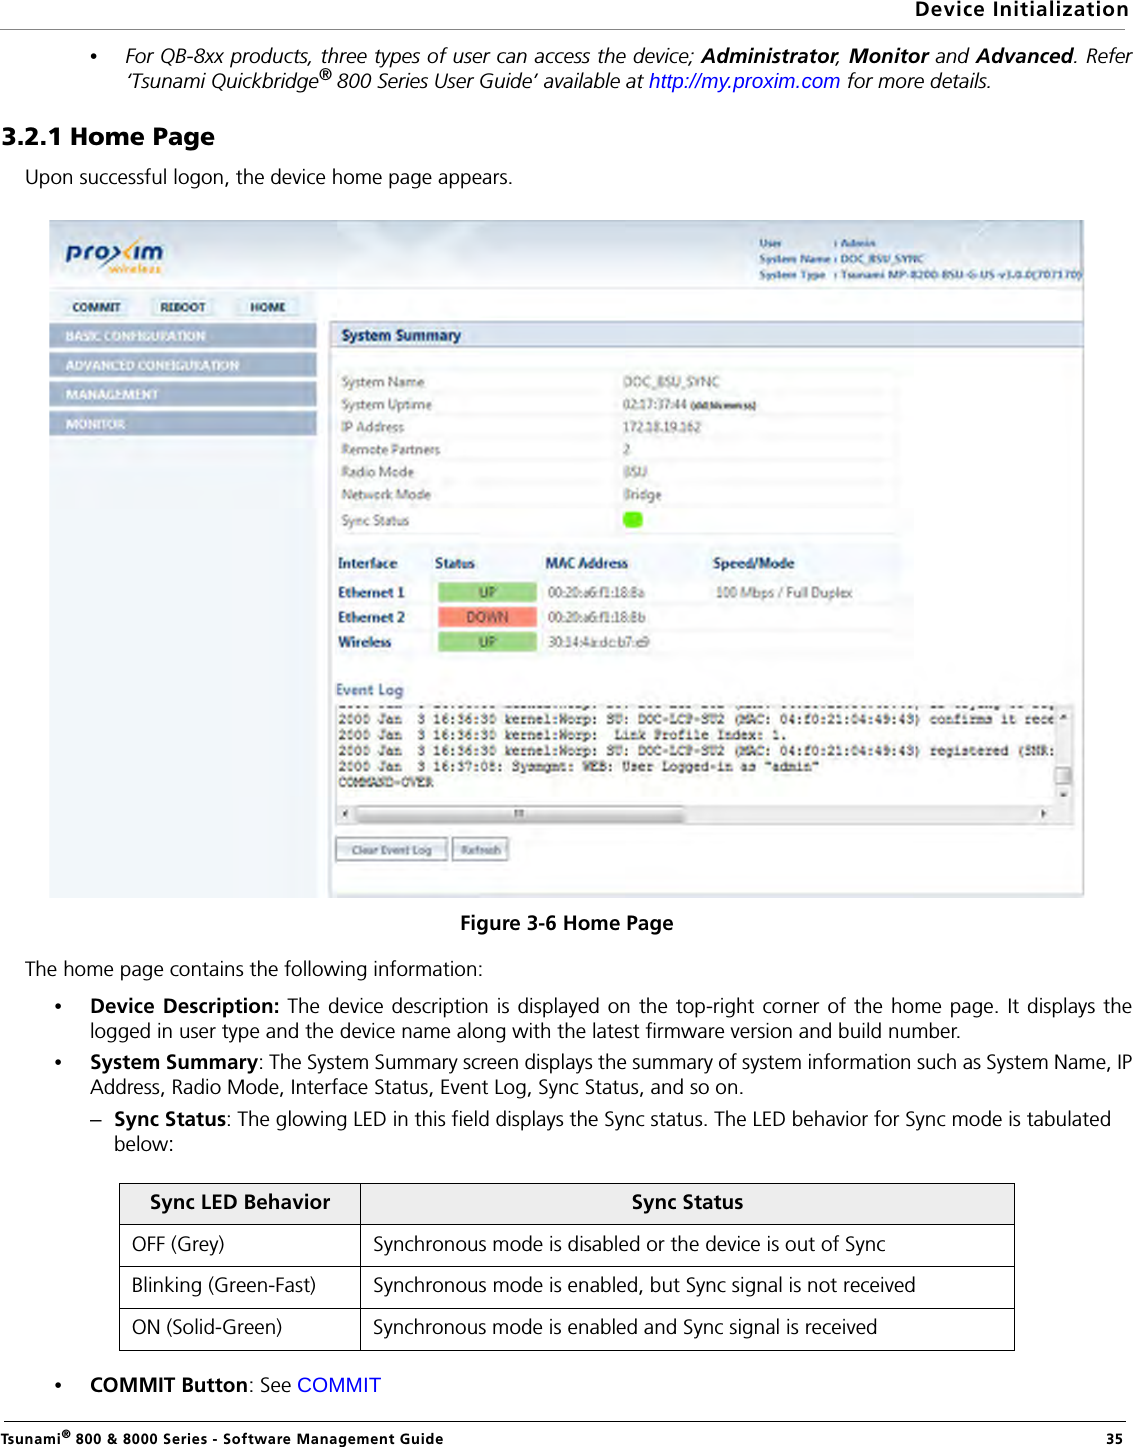This screenshot has width=1133, height=1447.
Task: Click the MAC Address column header
Action: coord(586,563)
